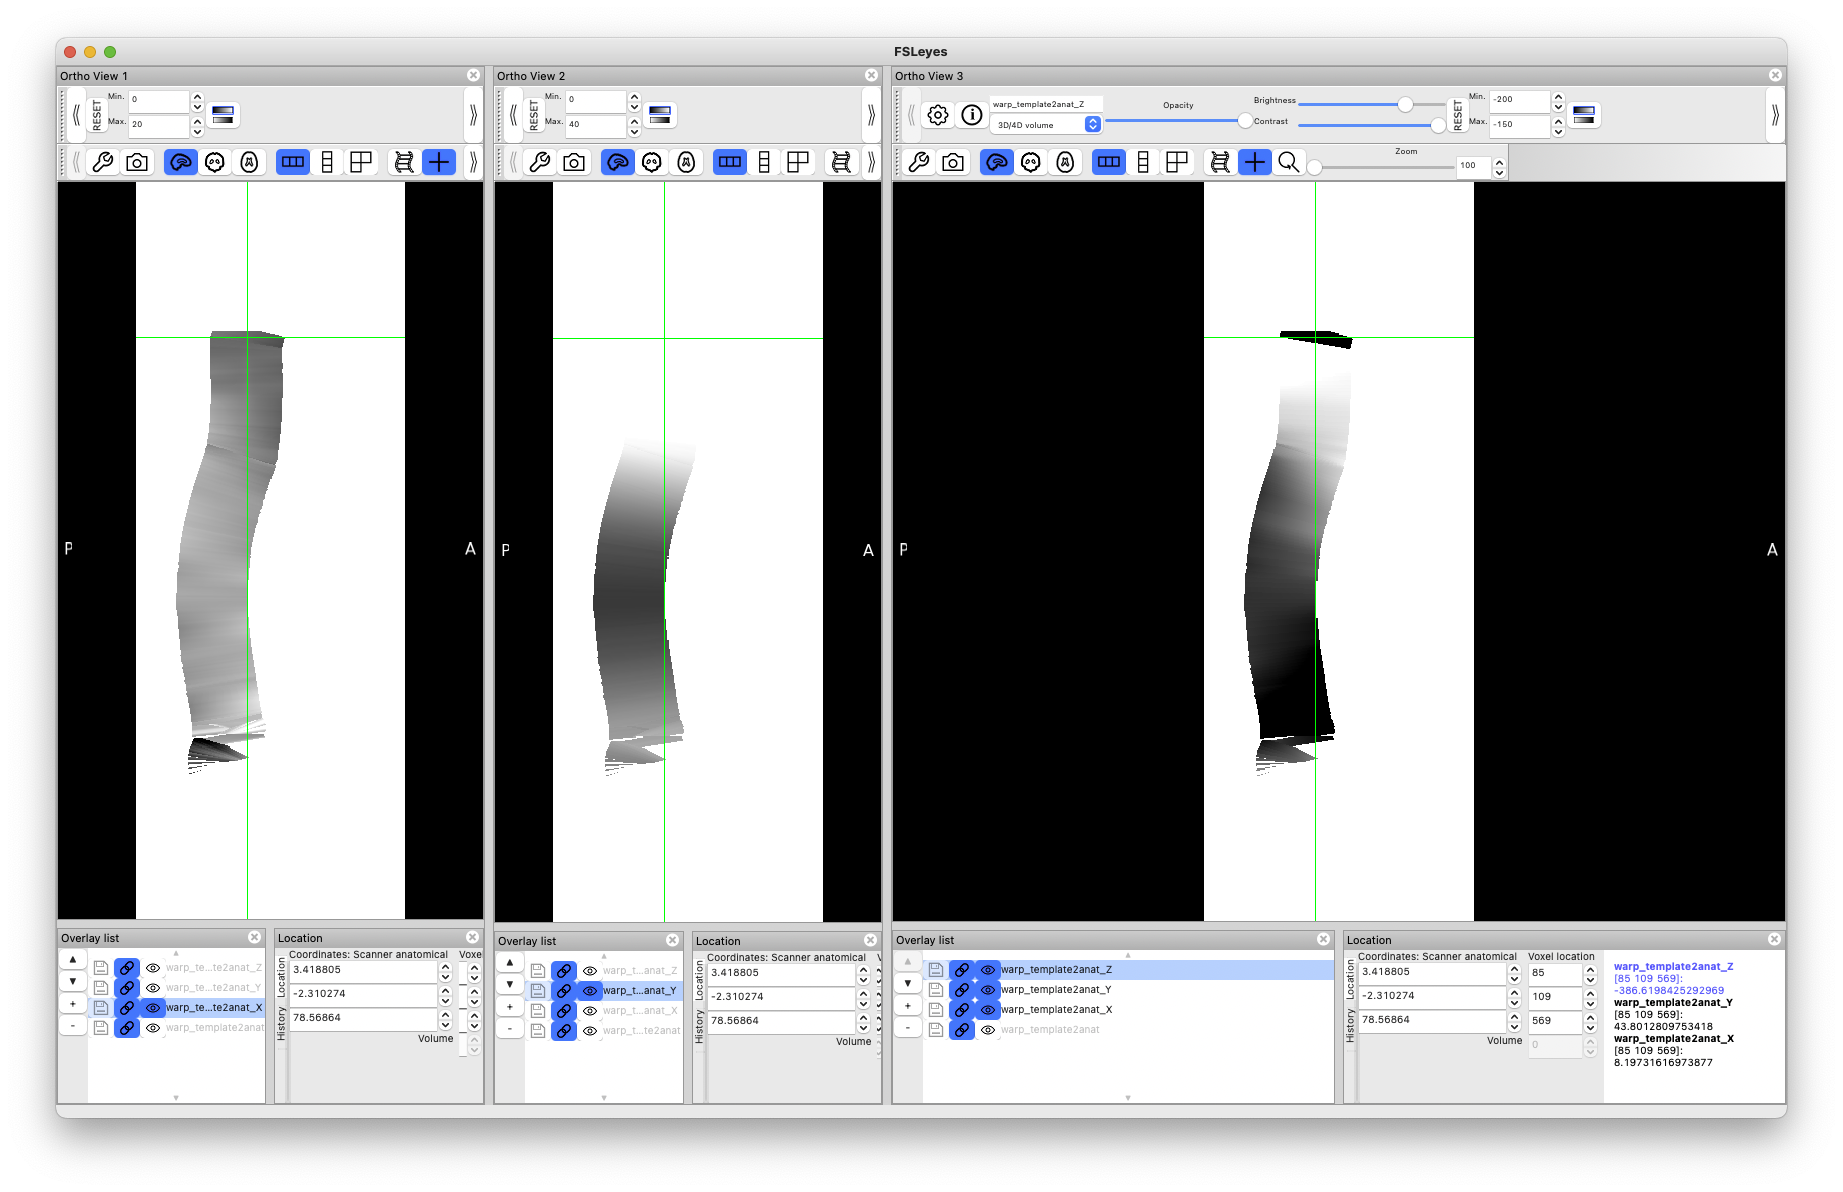This screenshot has height=1192, width=1843.
Task: Add an overlay with the plus button
Action: pyautogui.click(x=72, y=1003)
